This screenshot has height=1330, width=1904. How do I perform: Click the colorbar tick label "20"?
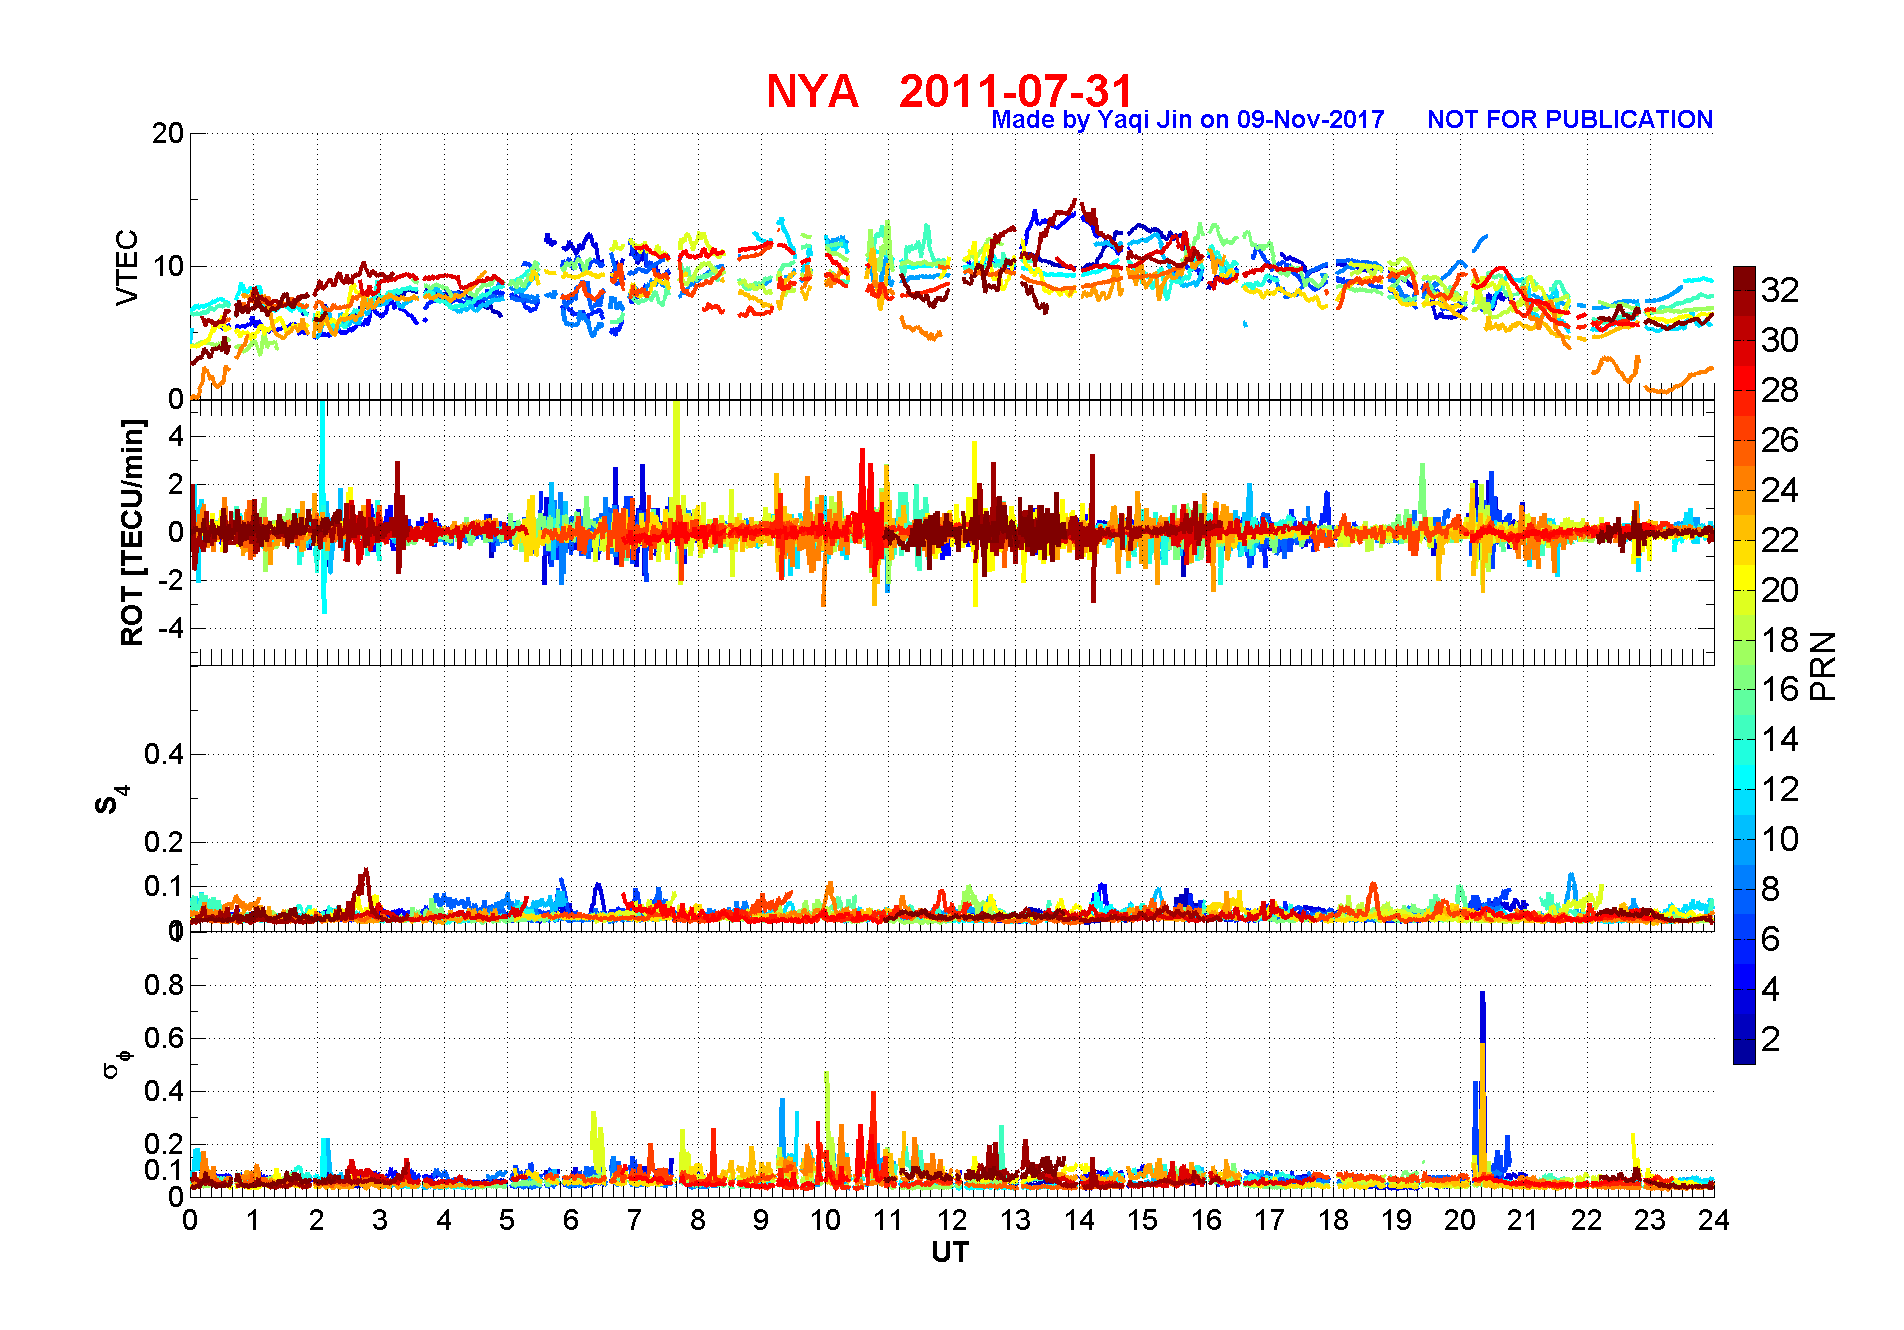1780,590
